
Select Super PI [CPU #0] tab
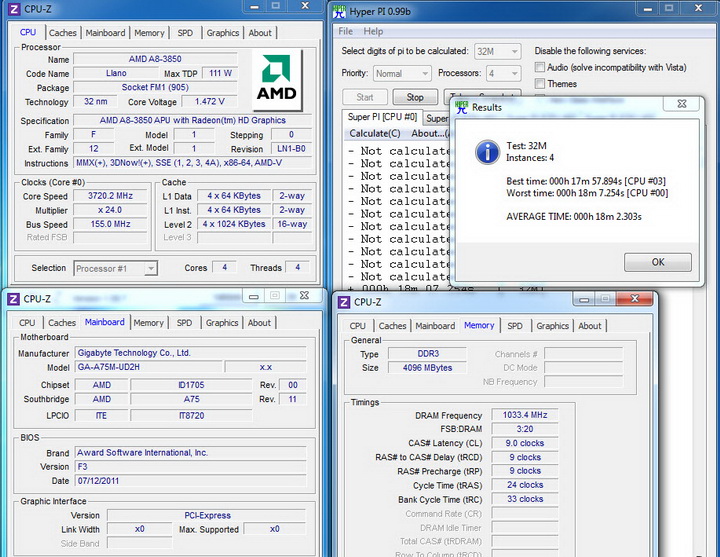coord(382,117)
